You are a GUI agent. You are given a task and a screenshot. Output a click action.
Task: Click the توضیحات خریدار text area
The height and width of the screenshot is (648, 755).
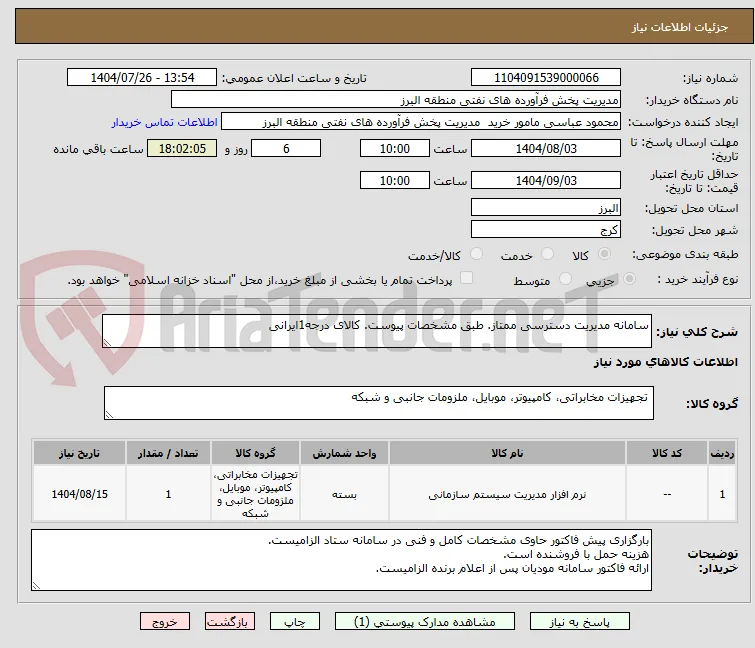(x=341, y=560)
